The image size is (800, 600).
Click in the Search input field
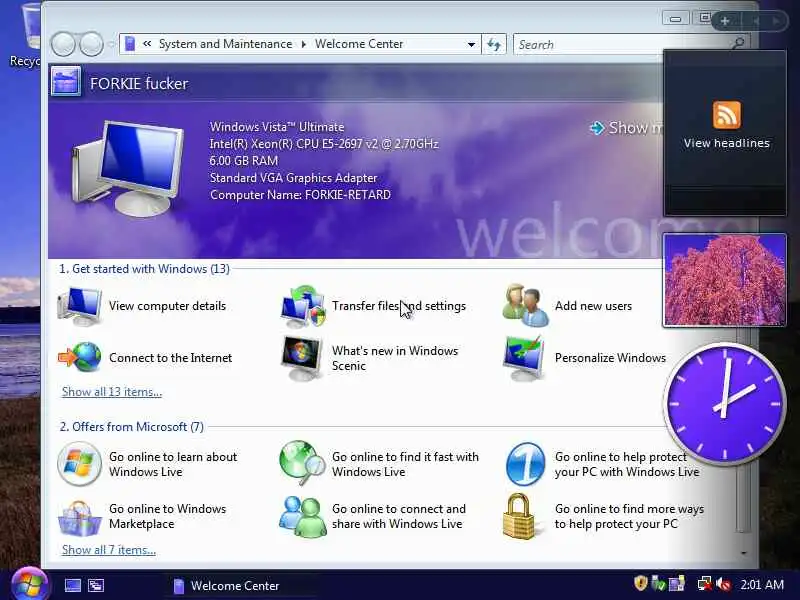[622, 44]
